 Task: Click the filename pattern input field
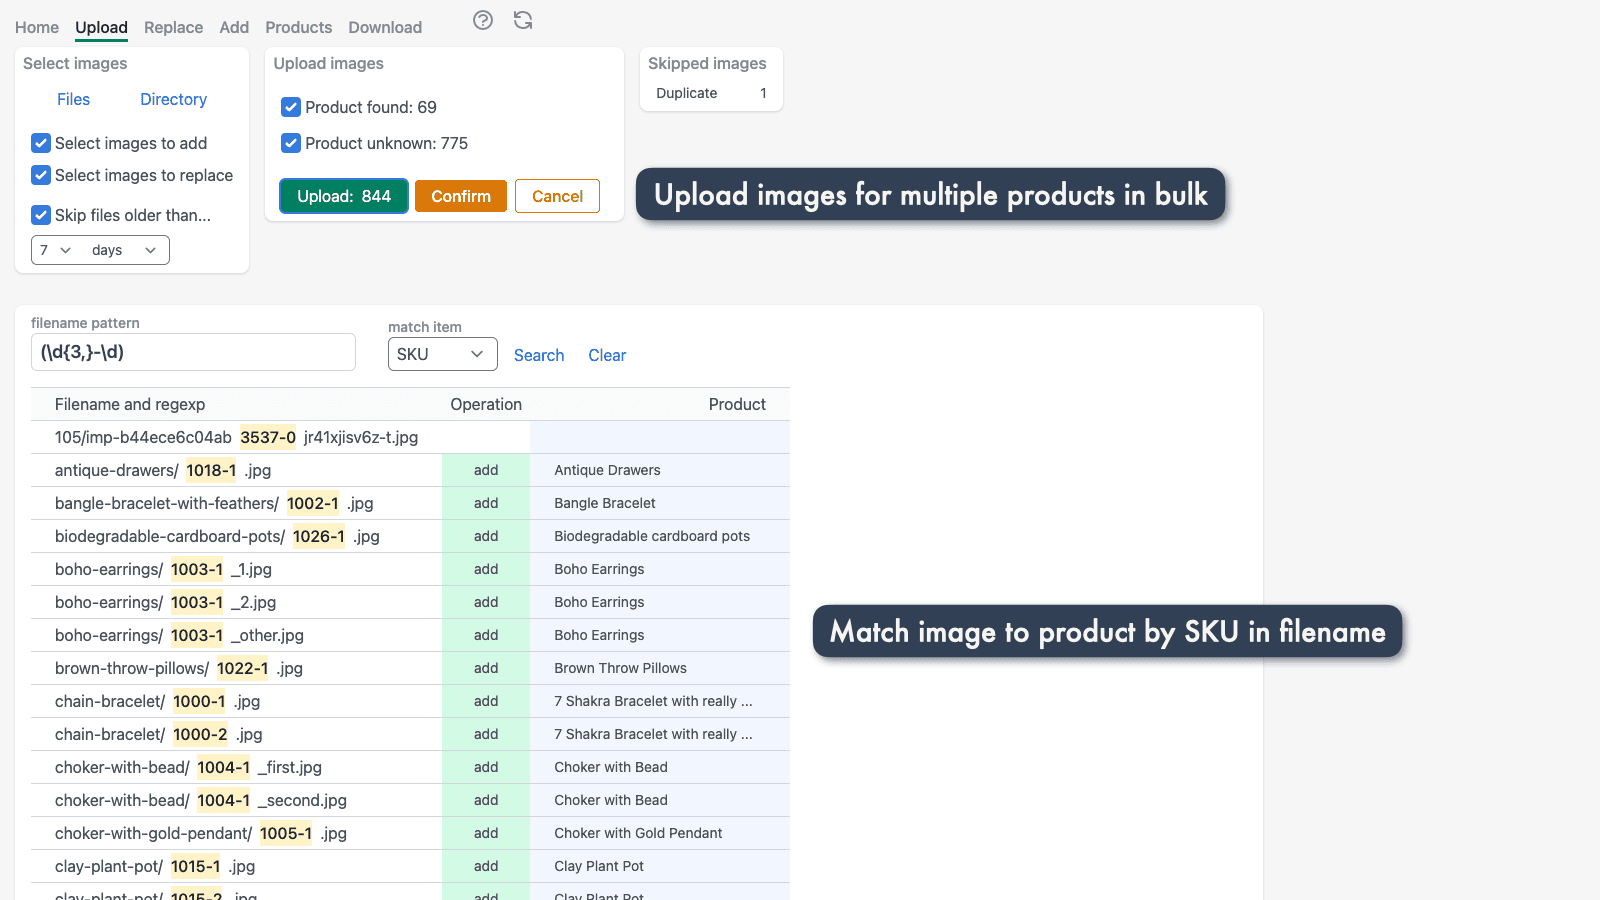tap(193, 352)
